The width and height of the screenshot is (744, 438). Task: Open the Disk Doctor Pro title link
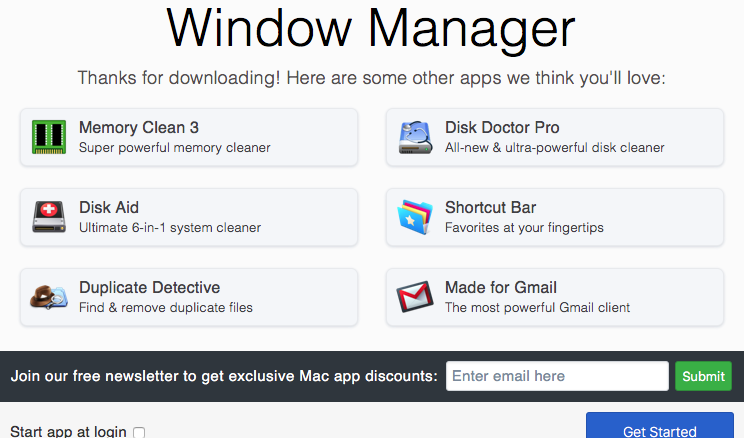pyautogui.click(x=502, y=127)
